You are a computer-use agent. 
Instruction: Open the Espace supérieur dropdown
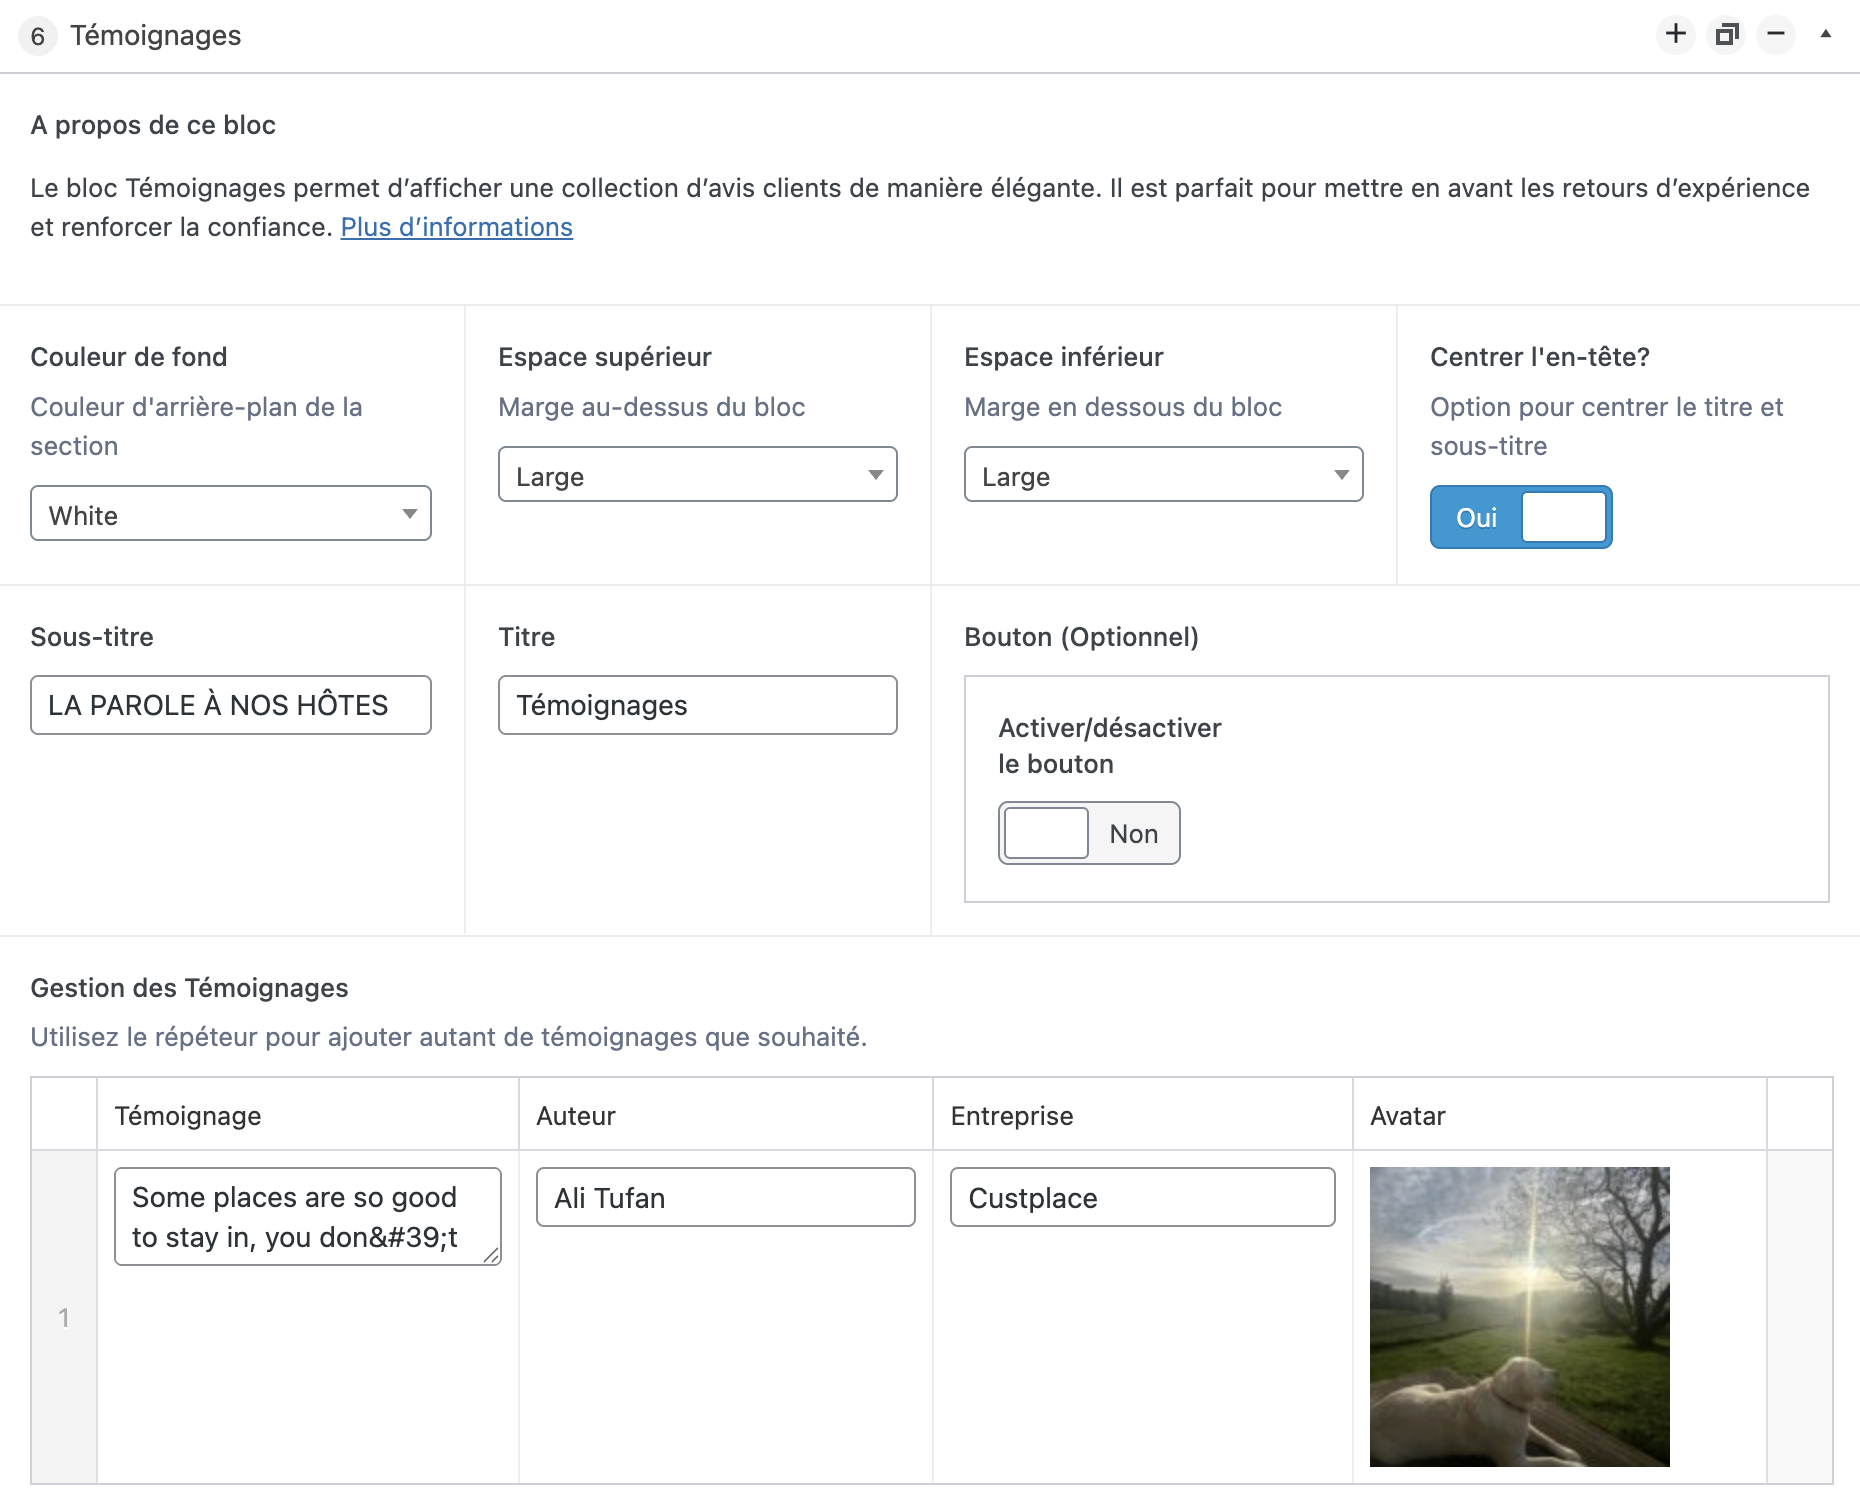697,475
